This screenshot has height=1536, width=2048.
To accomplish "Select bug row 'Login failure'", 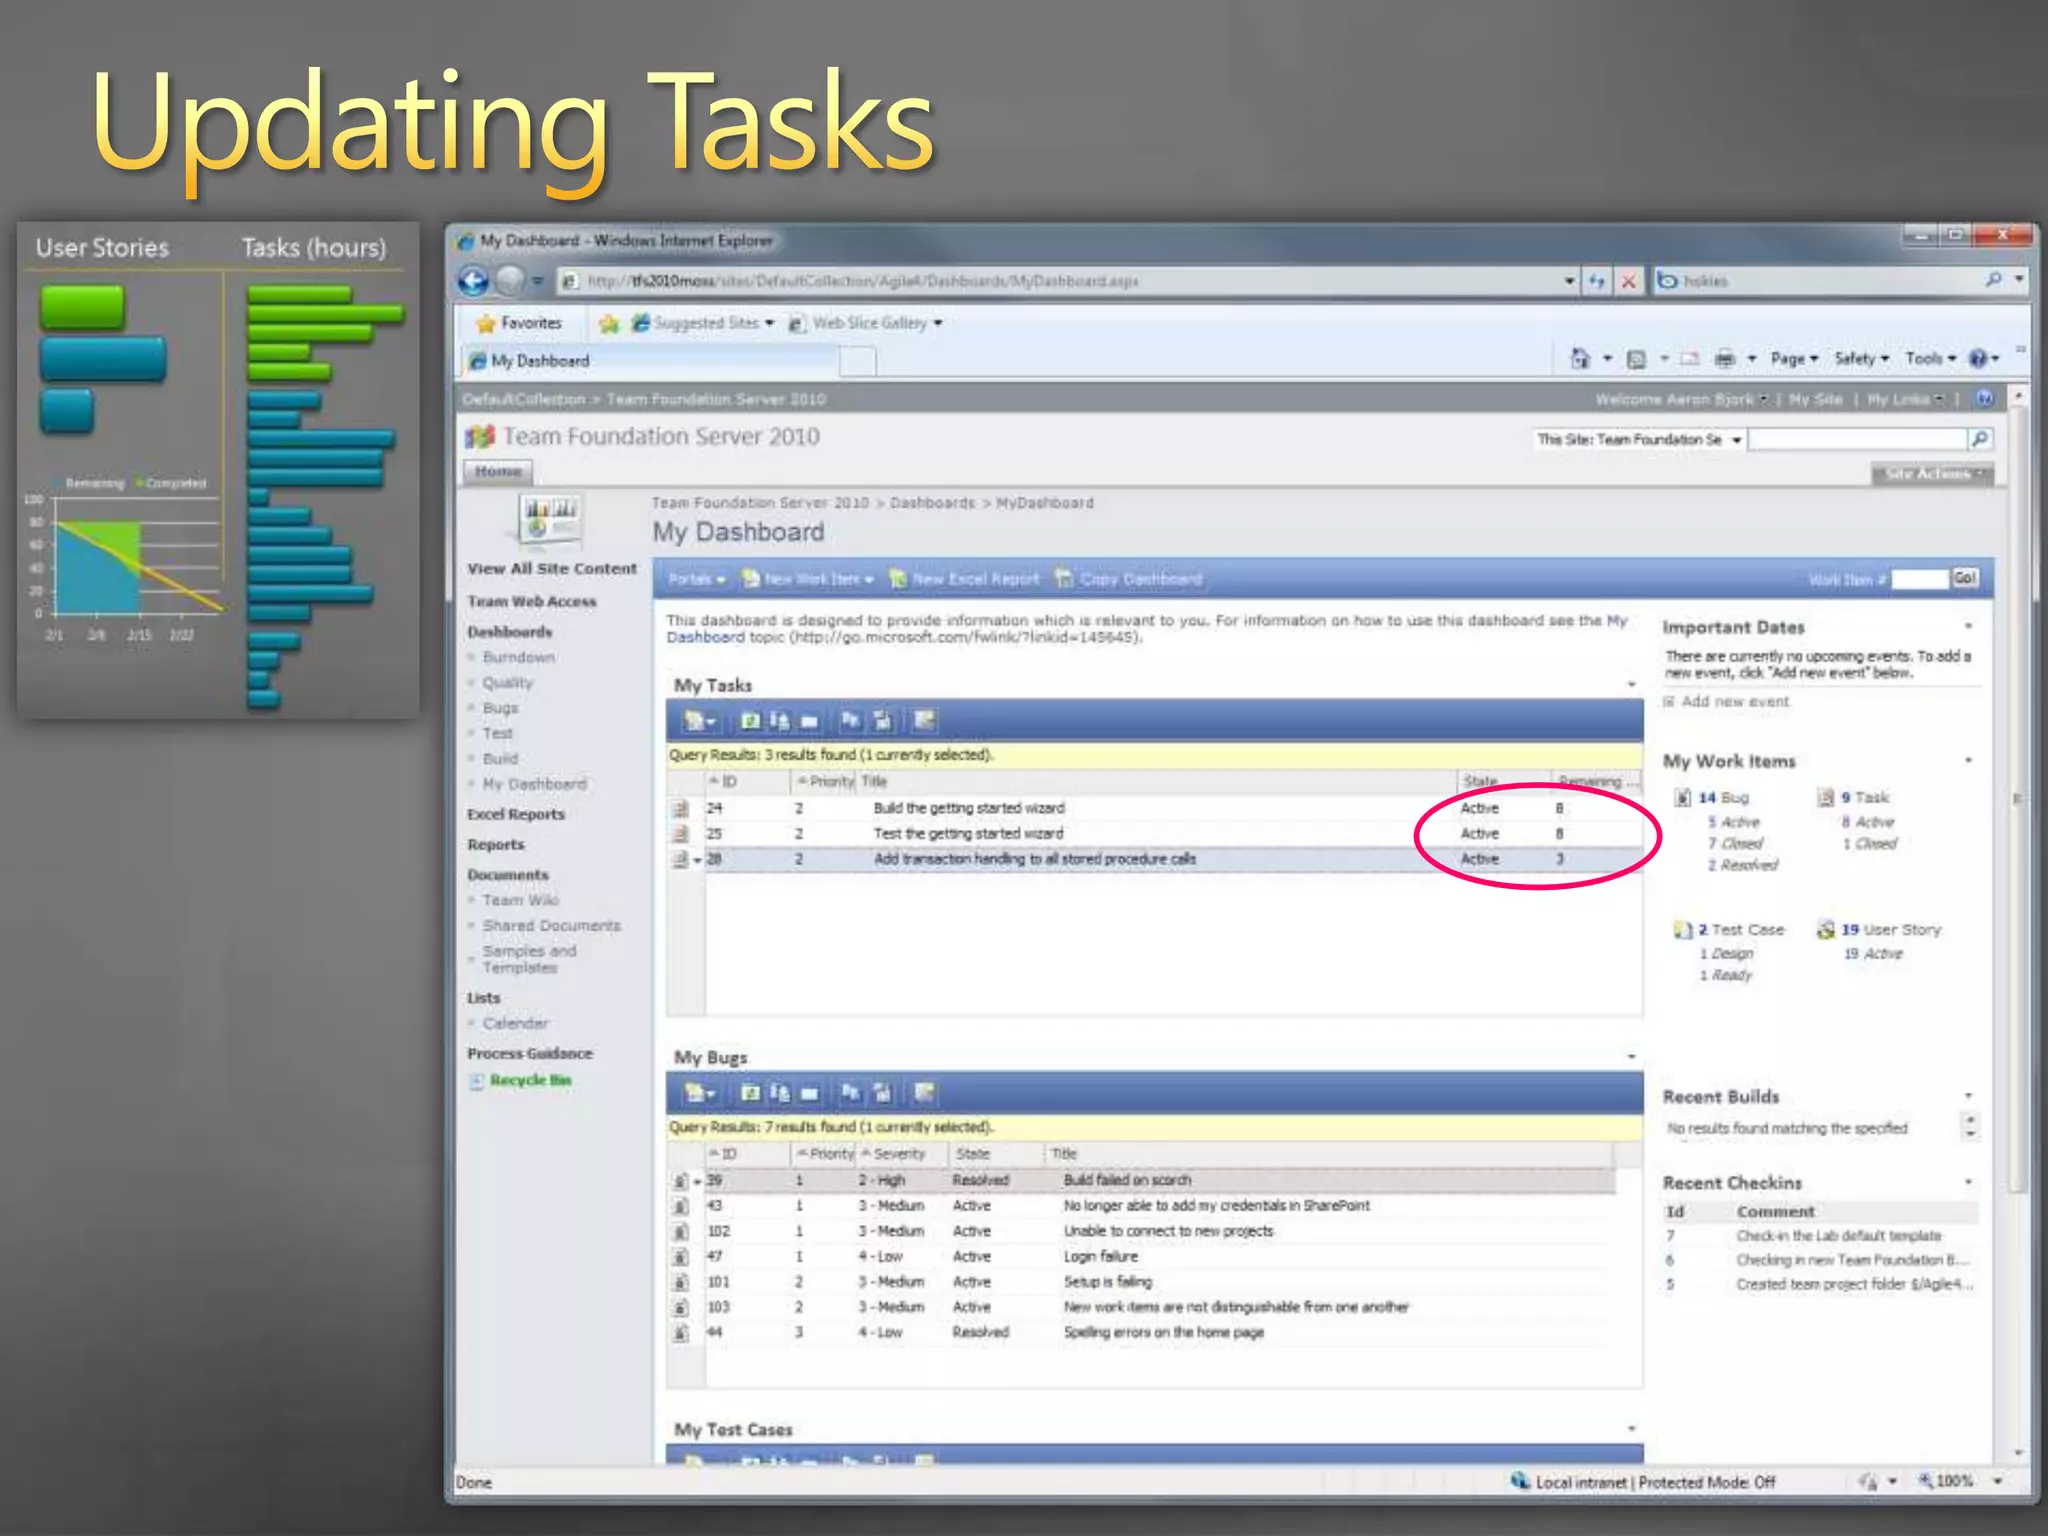I will [1142, 1257].
